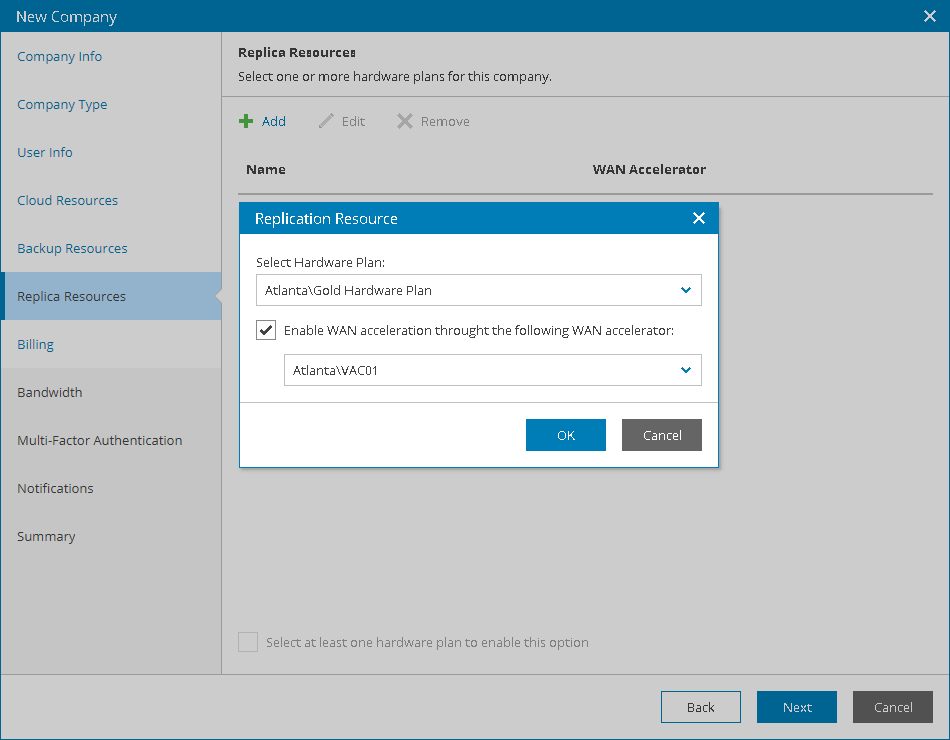Toggle the disabled hardware plan option checkbox

248,642
